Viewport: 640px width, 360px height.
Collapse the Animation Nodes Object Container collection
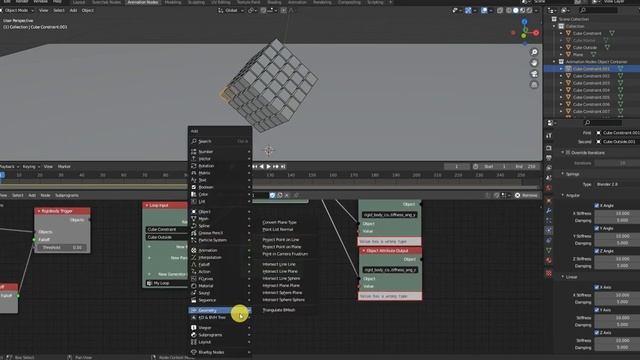click(x=554, y=62)
